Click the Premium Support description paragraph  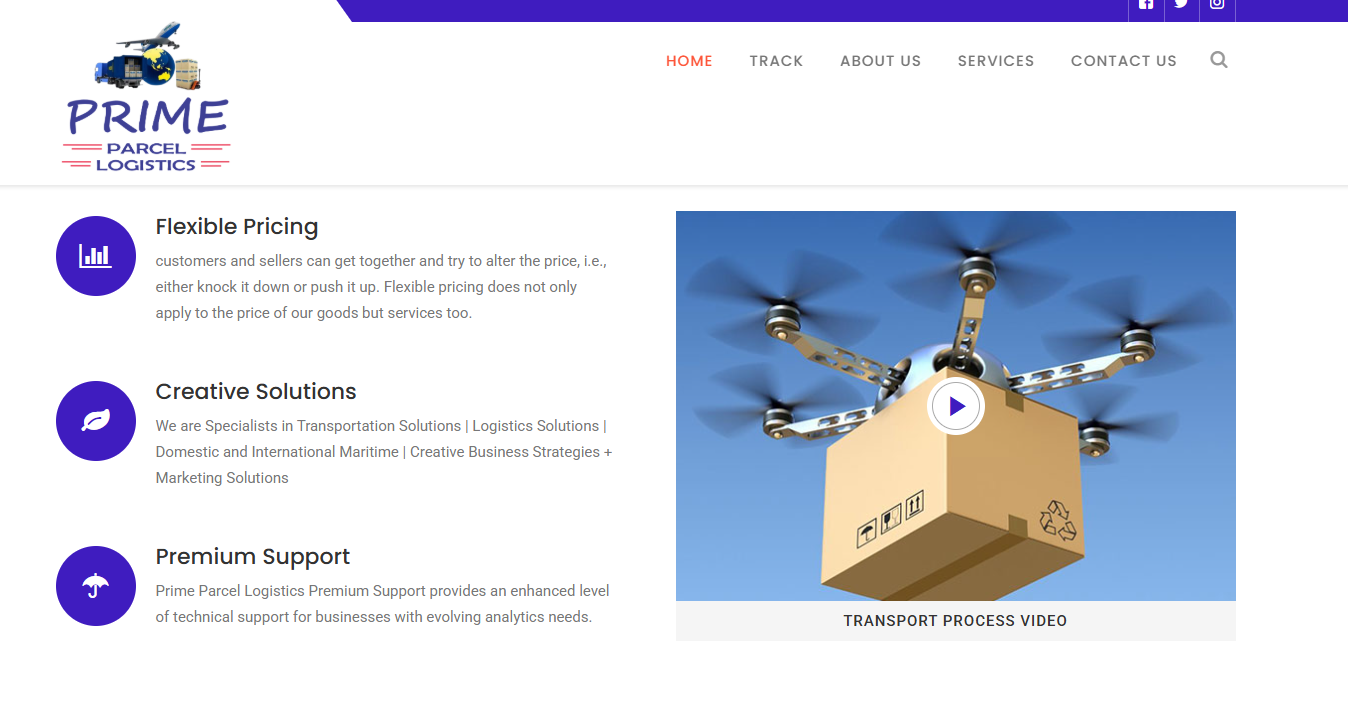point(382,604)
